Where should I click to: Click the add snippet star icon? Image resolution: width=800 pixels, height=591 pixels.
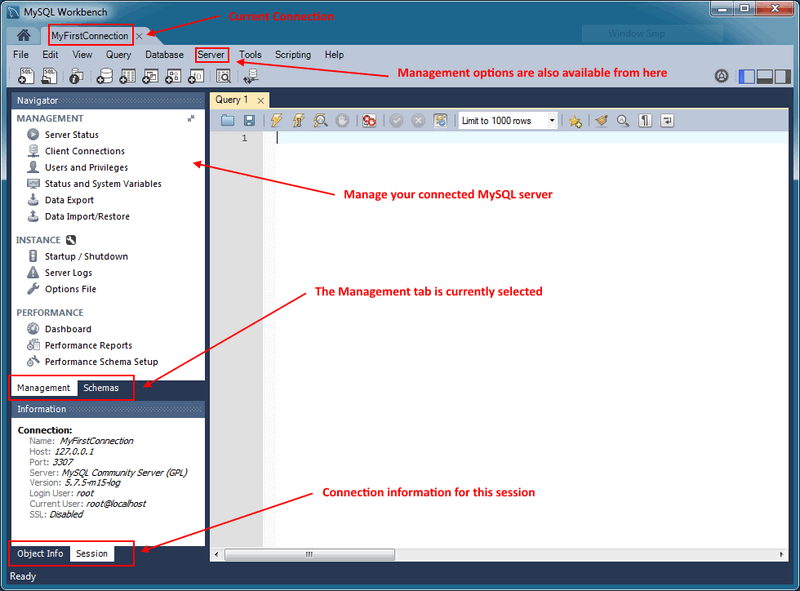(x=575, y=121)
